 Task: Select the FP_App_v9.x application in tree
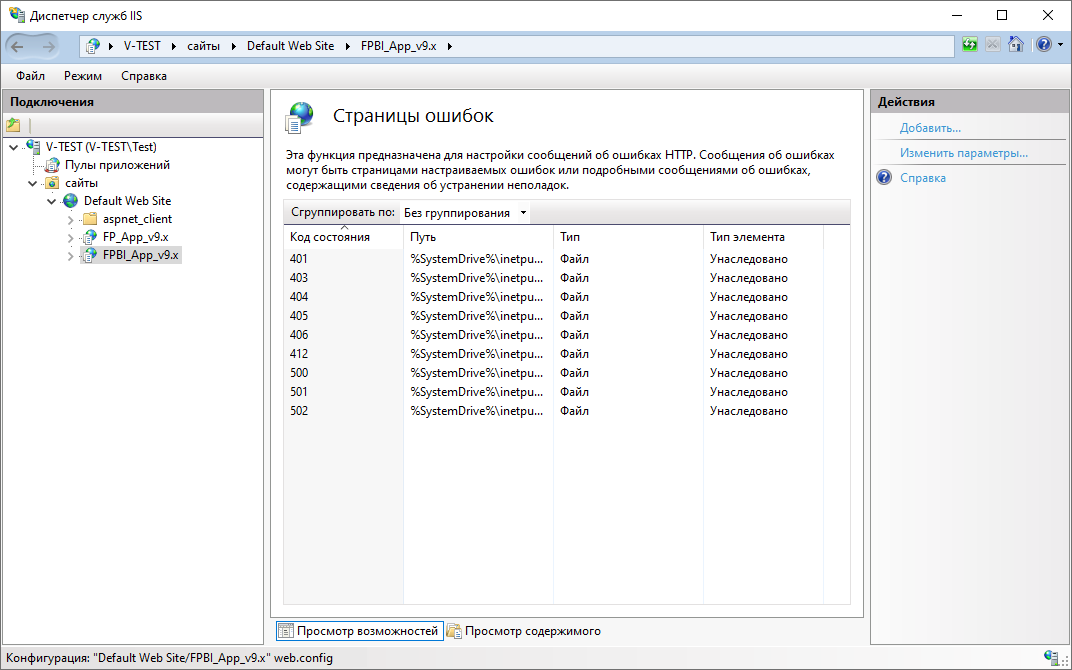tap(135, 237)
